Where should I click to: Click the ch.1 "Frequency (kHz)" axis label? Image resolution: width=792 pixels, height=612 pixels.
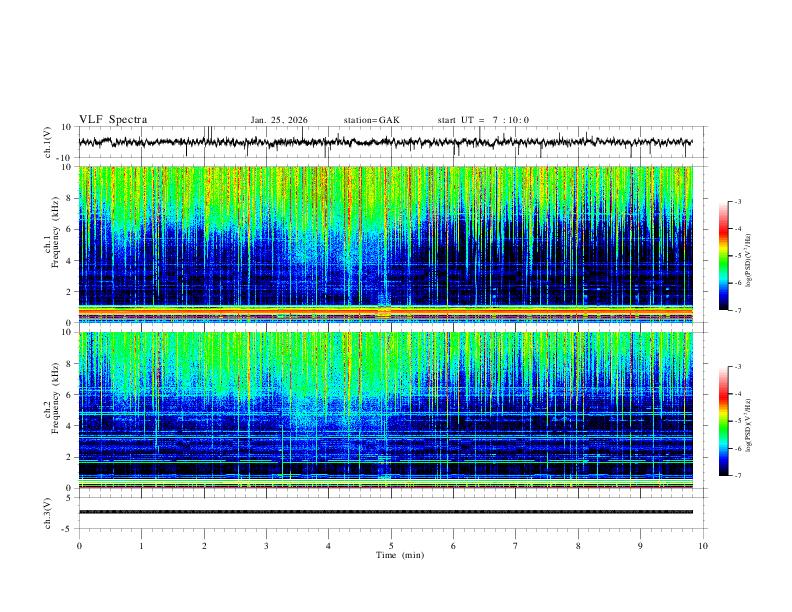point(55,232)
